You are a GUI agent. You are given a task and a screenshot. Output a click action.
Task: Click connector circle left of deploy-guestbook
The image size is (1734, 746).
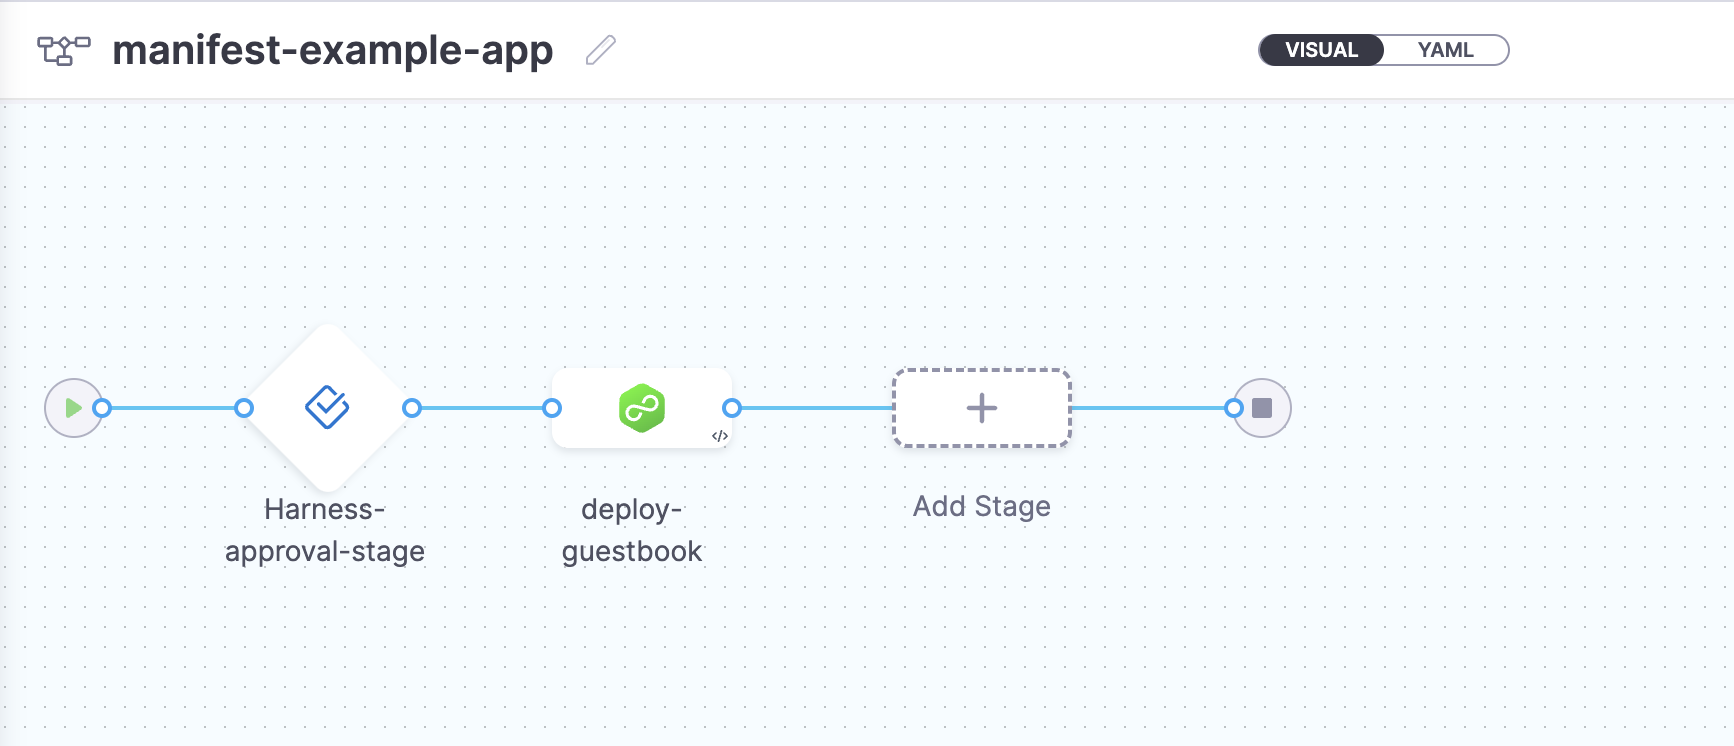pos(552,408)
